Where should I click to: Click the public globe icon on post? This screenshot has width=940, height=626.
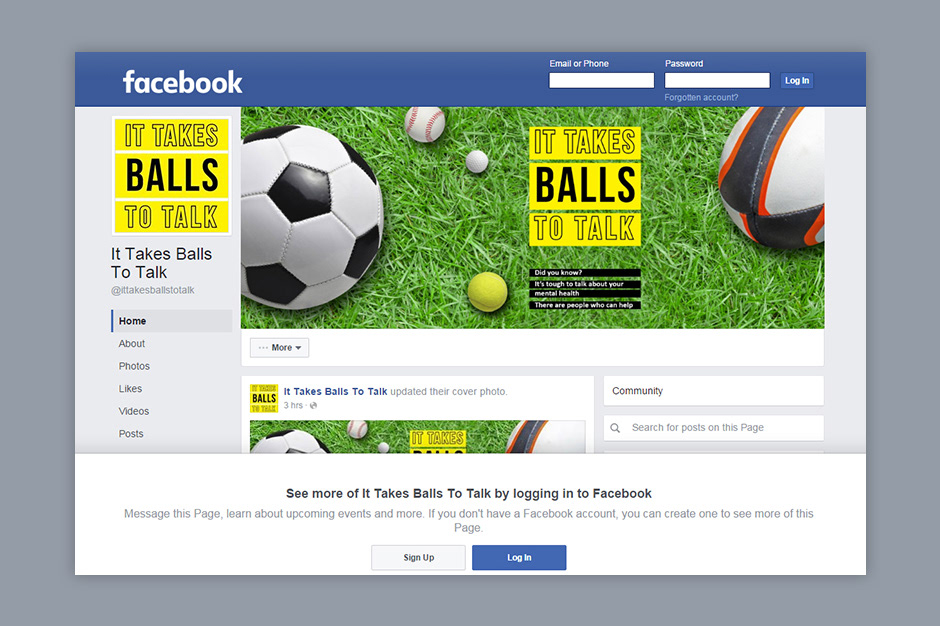pos(314,406)
